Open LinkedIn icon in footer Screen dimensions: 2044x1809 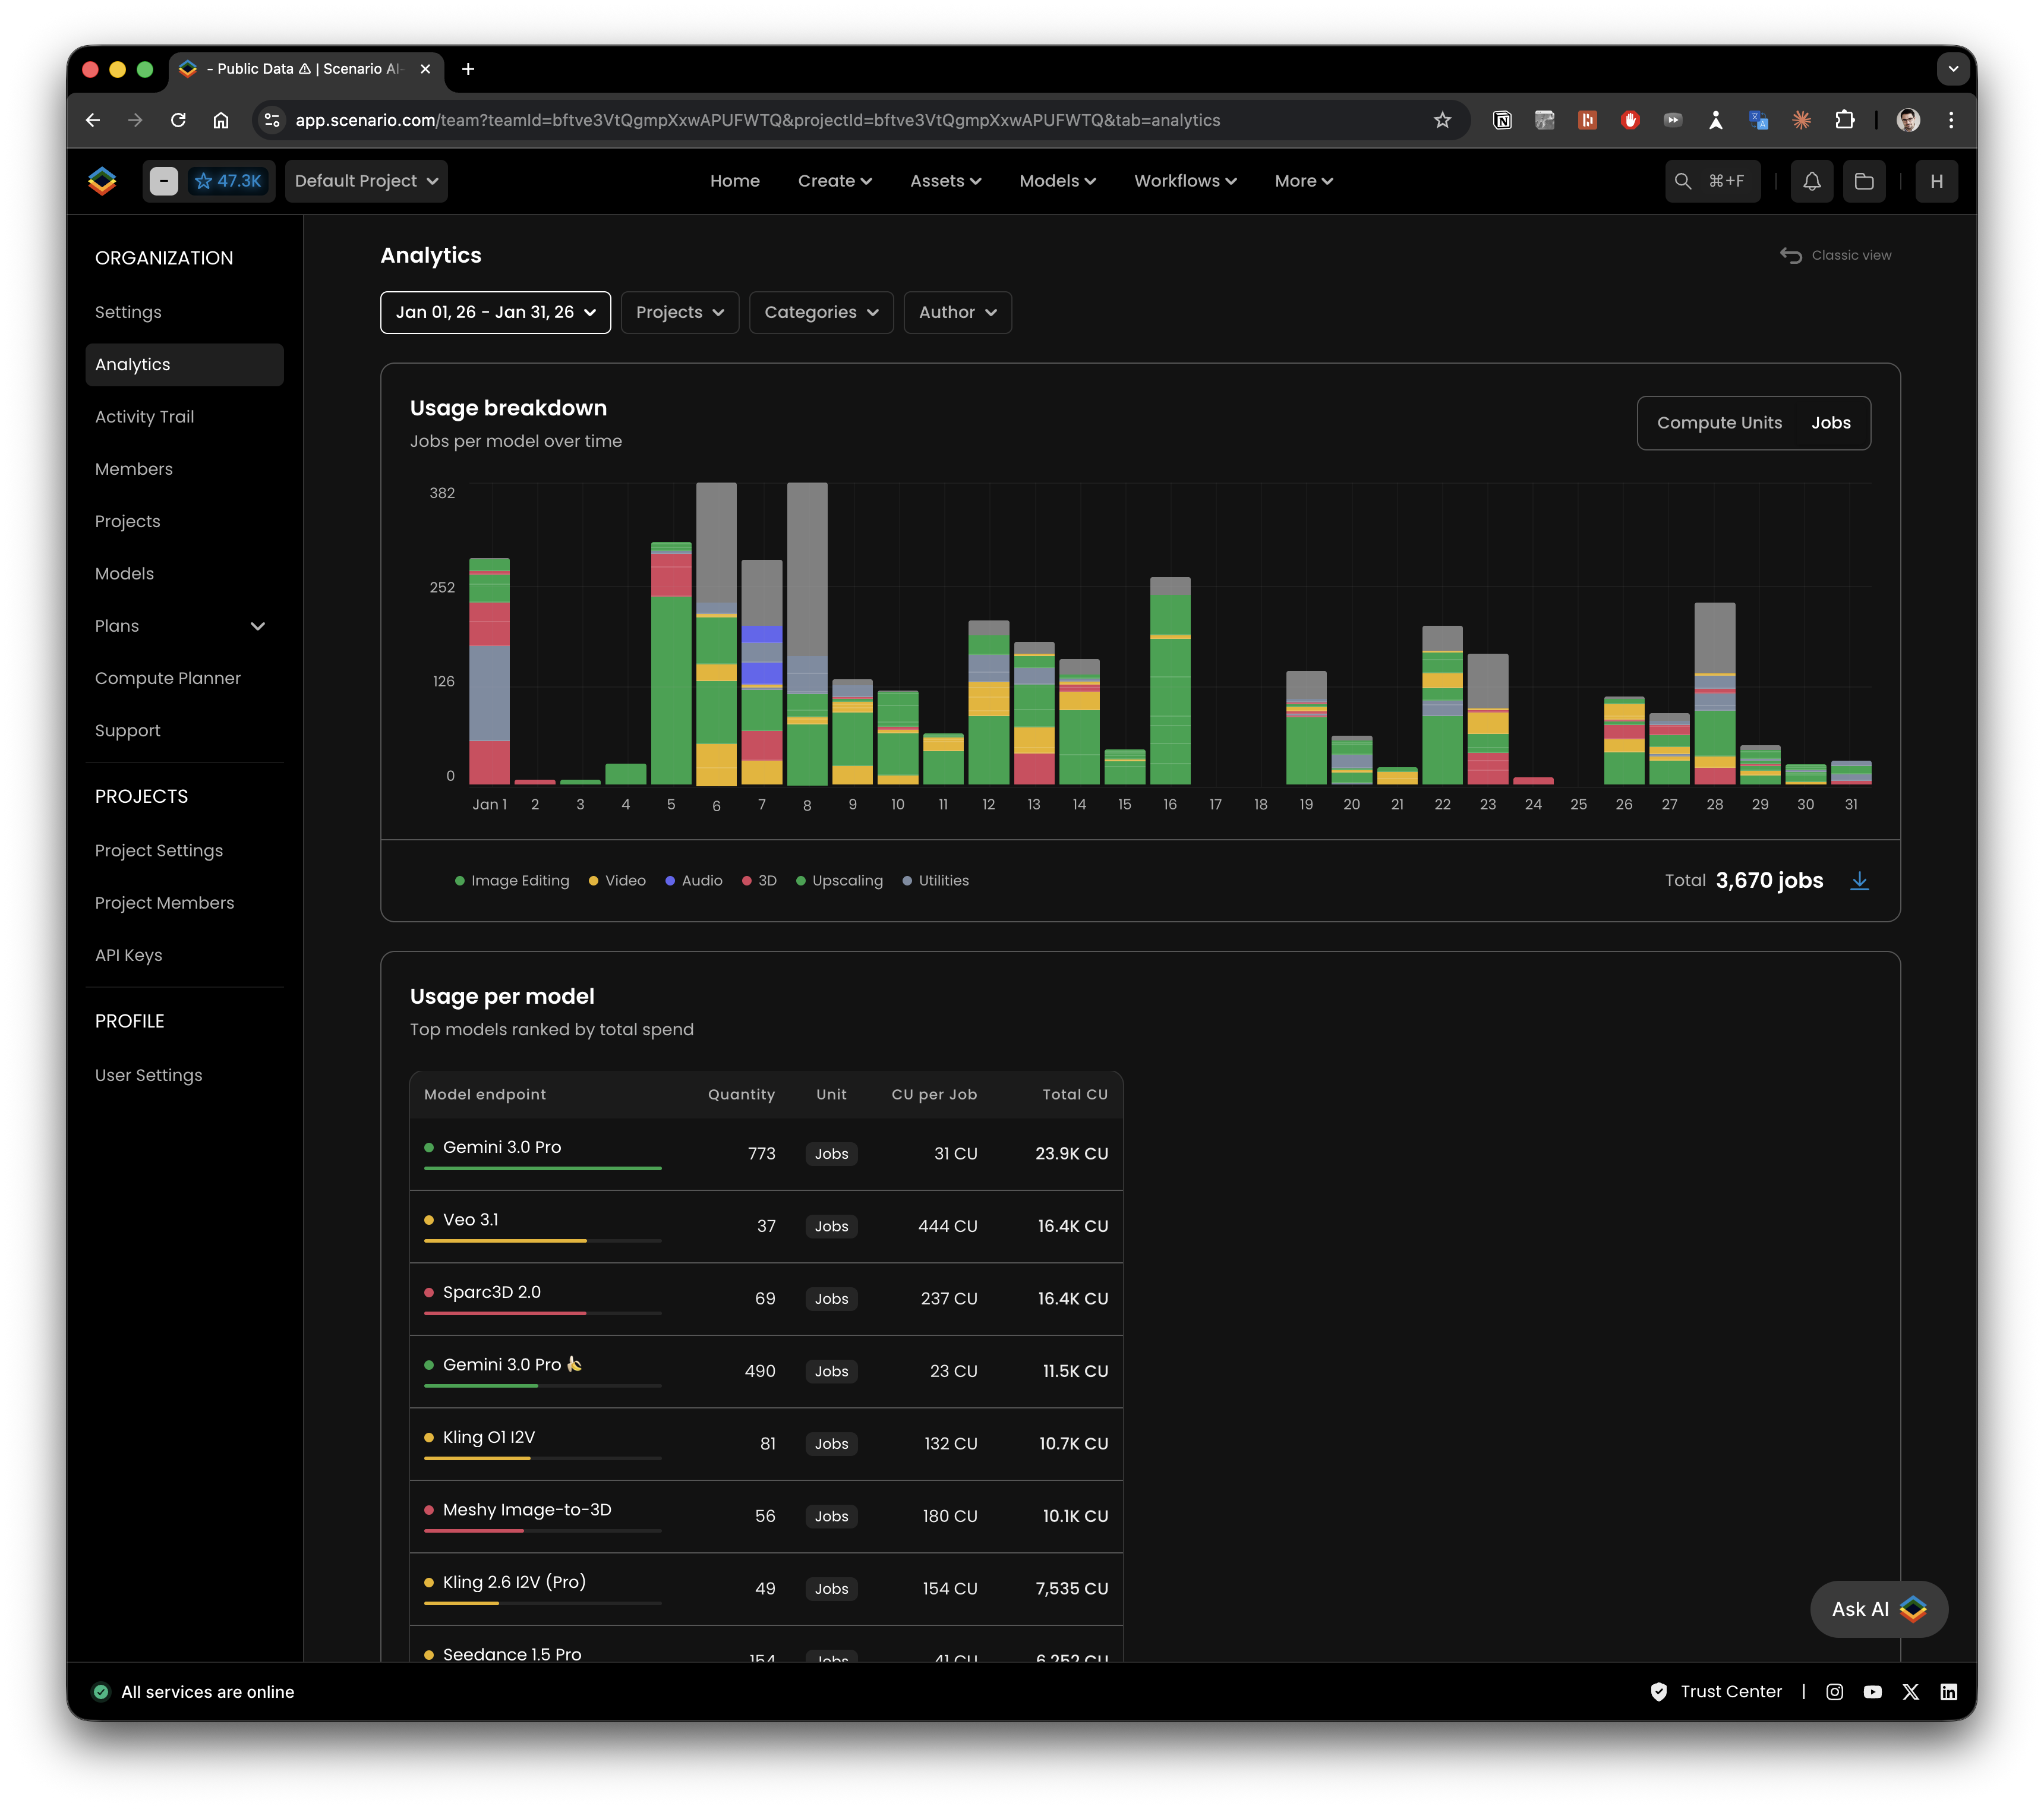pyautogui.click(x=1948, y=1691)
